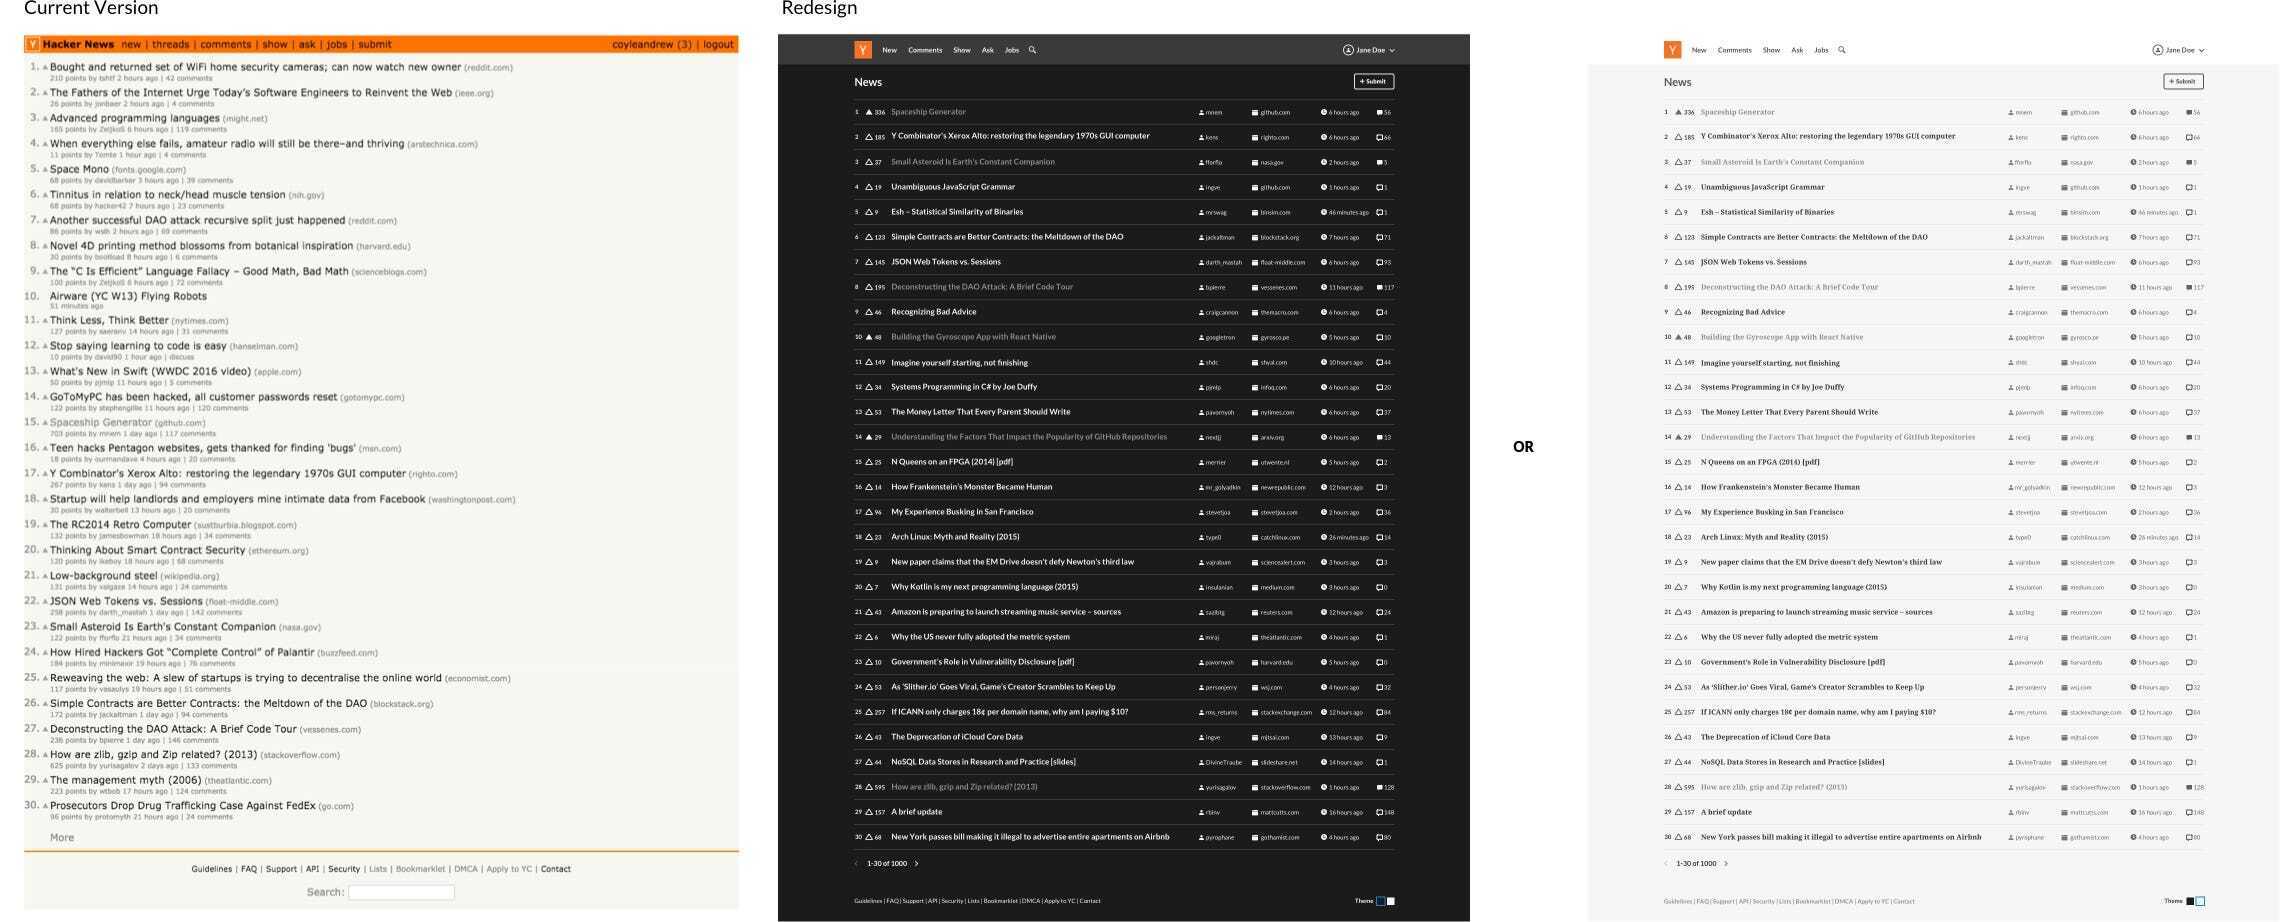Viewport: 2280px width, 922px height.
Task: Open search via magnifier icon in dark redesign
Action: click(x=1033, y=50)
